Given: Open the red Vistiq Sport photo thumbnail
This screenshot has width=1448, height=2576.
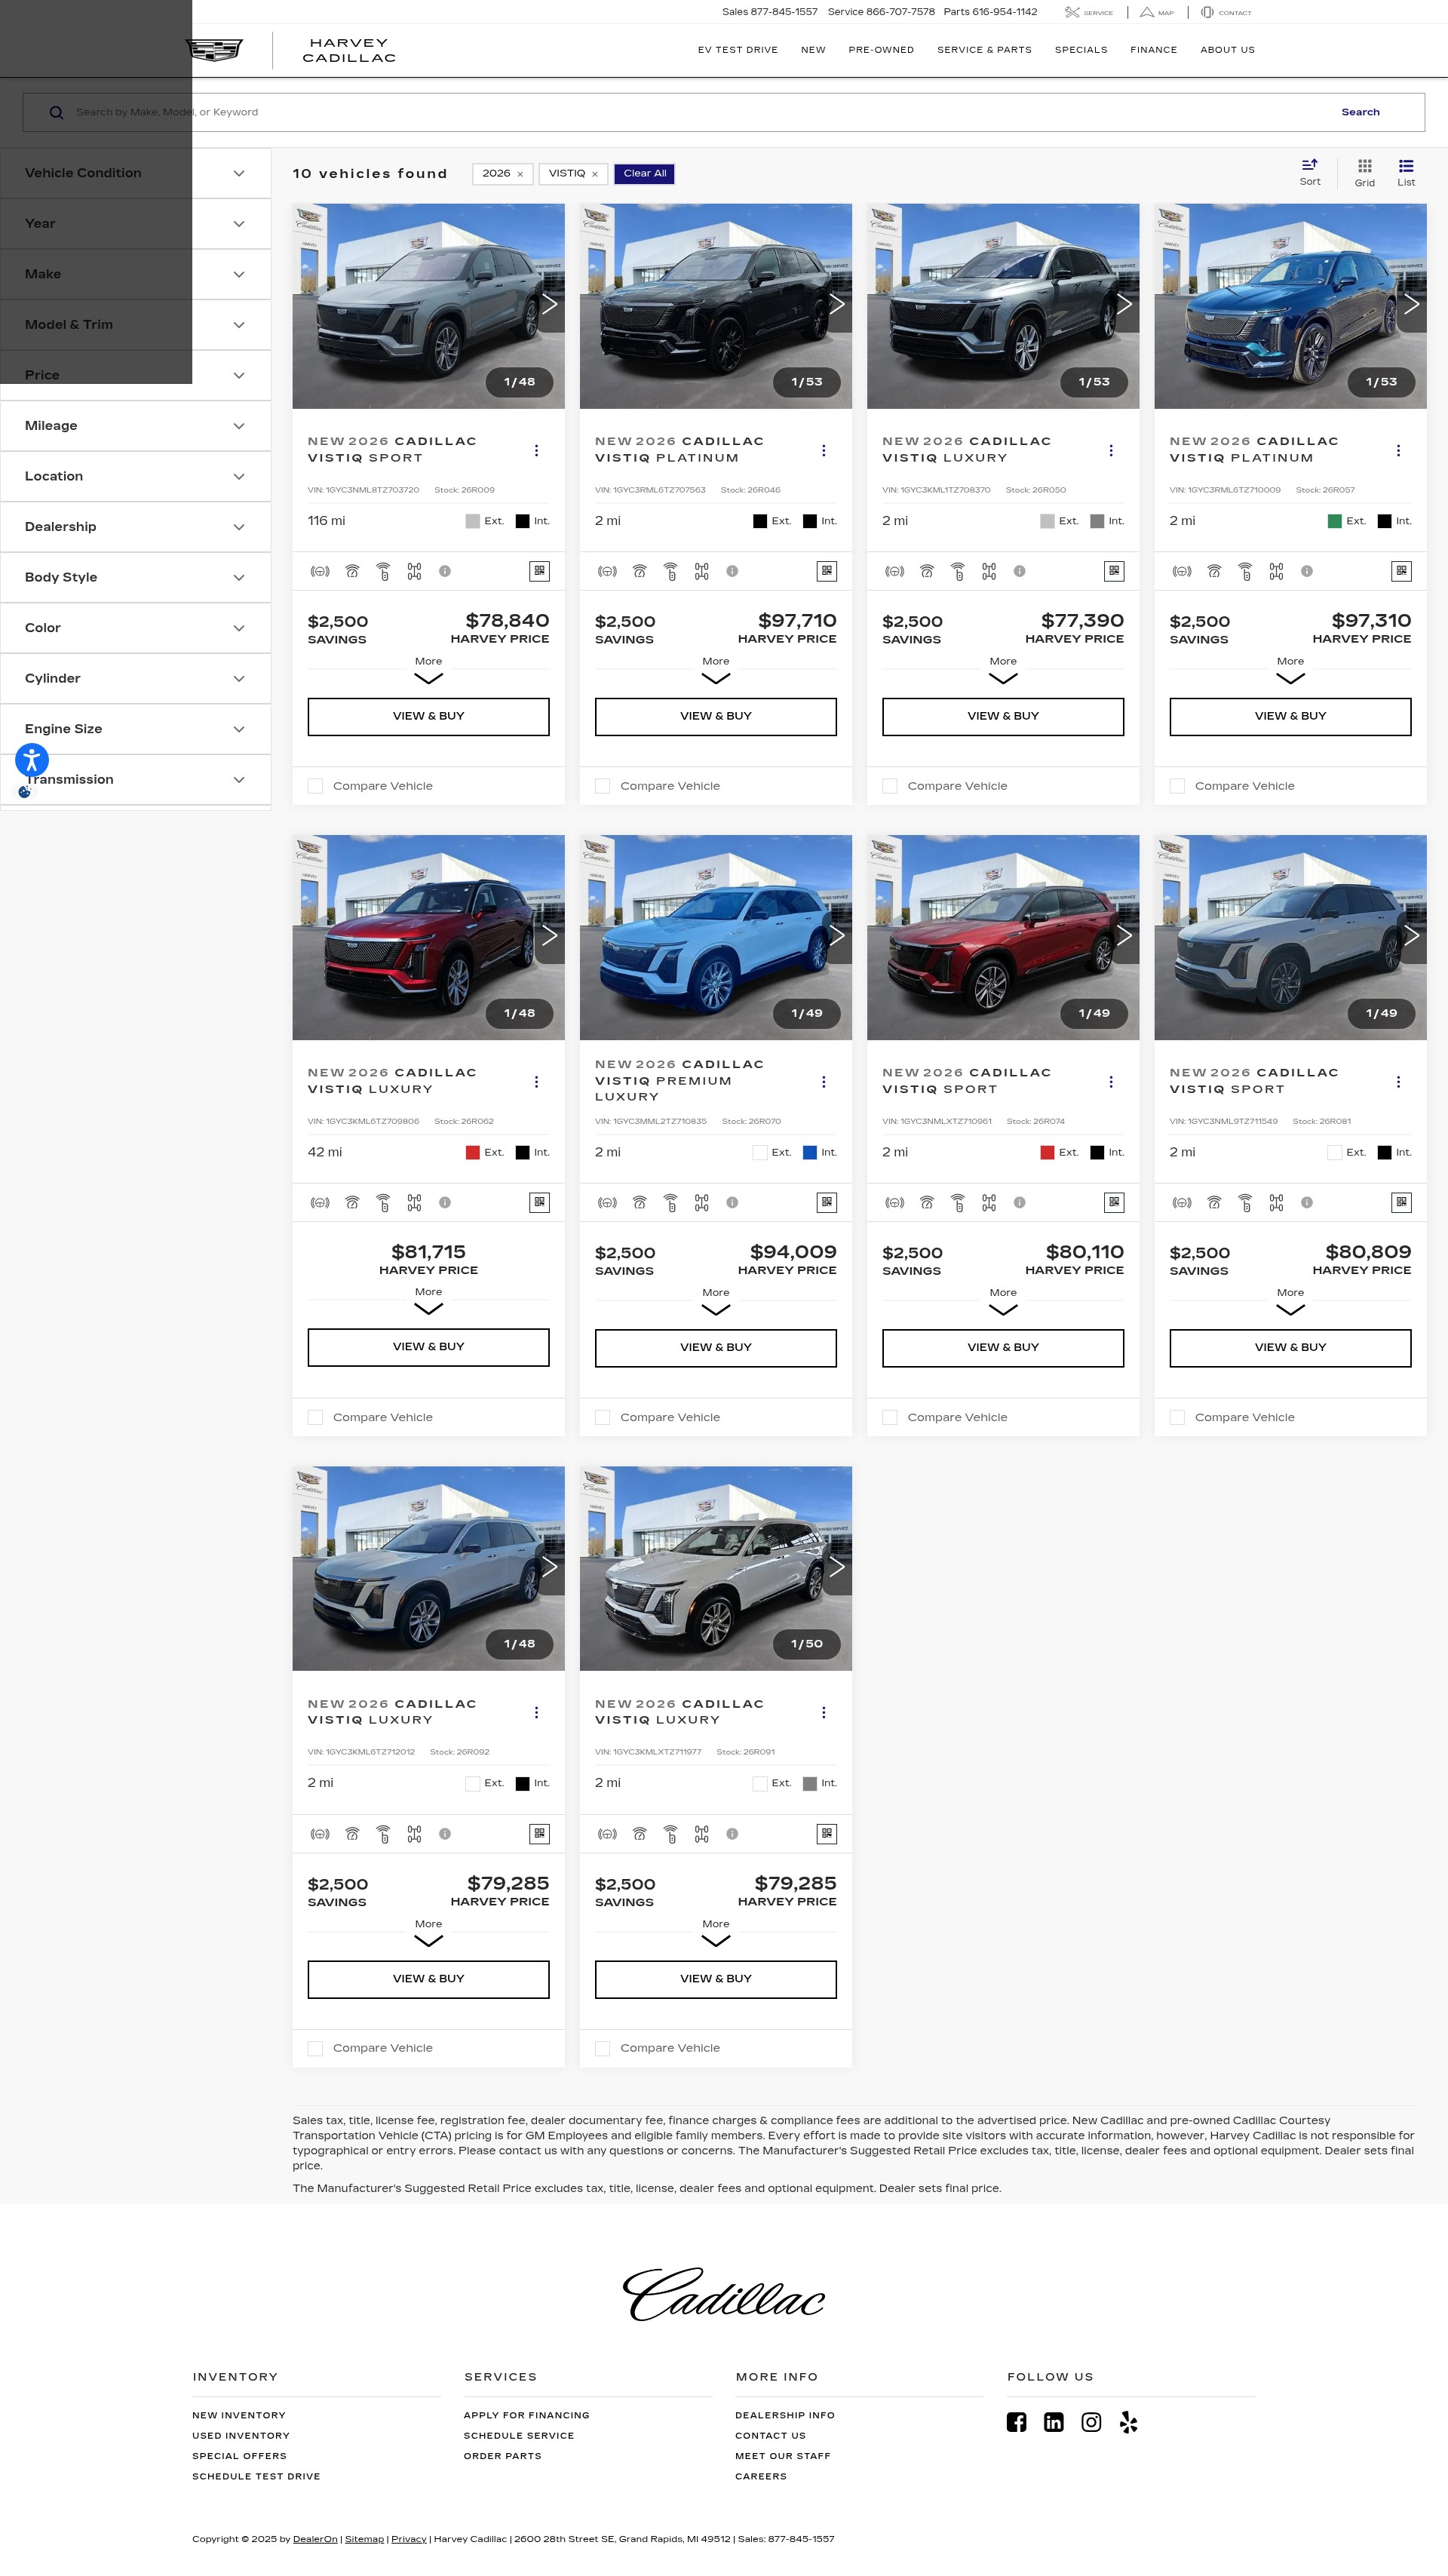Looking at the screenshot, I should (x=1003, y=937).
